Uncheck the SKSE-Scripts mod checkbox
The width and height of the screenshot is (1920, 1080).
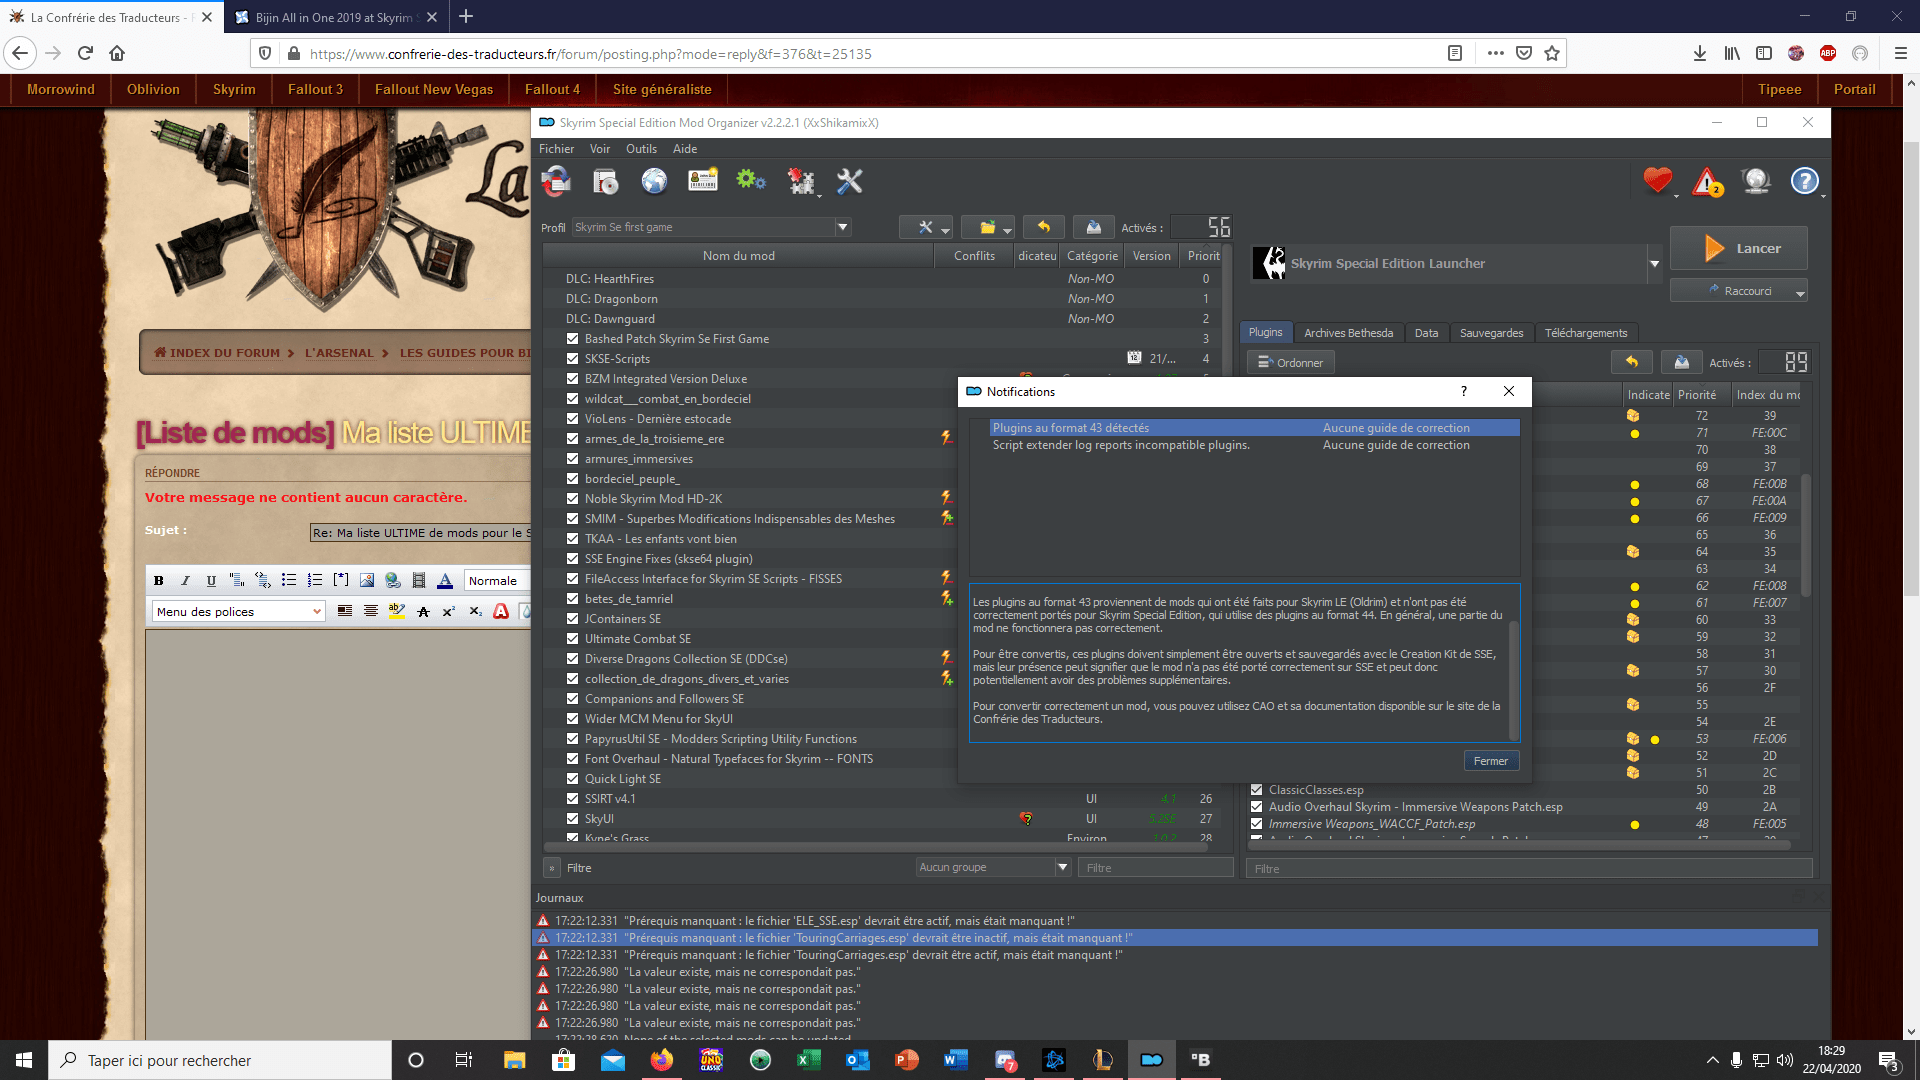point(572,359)
